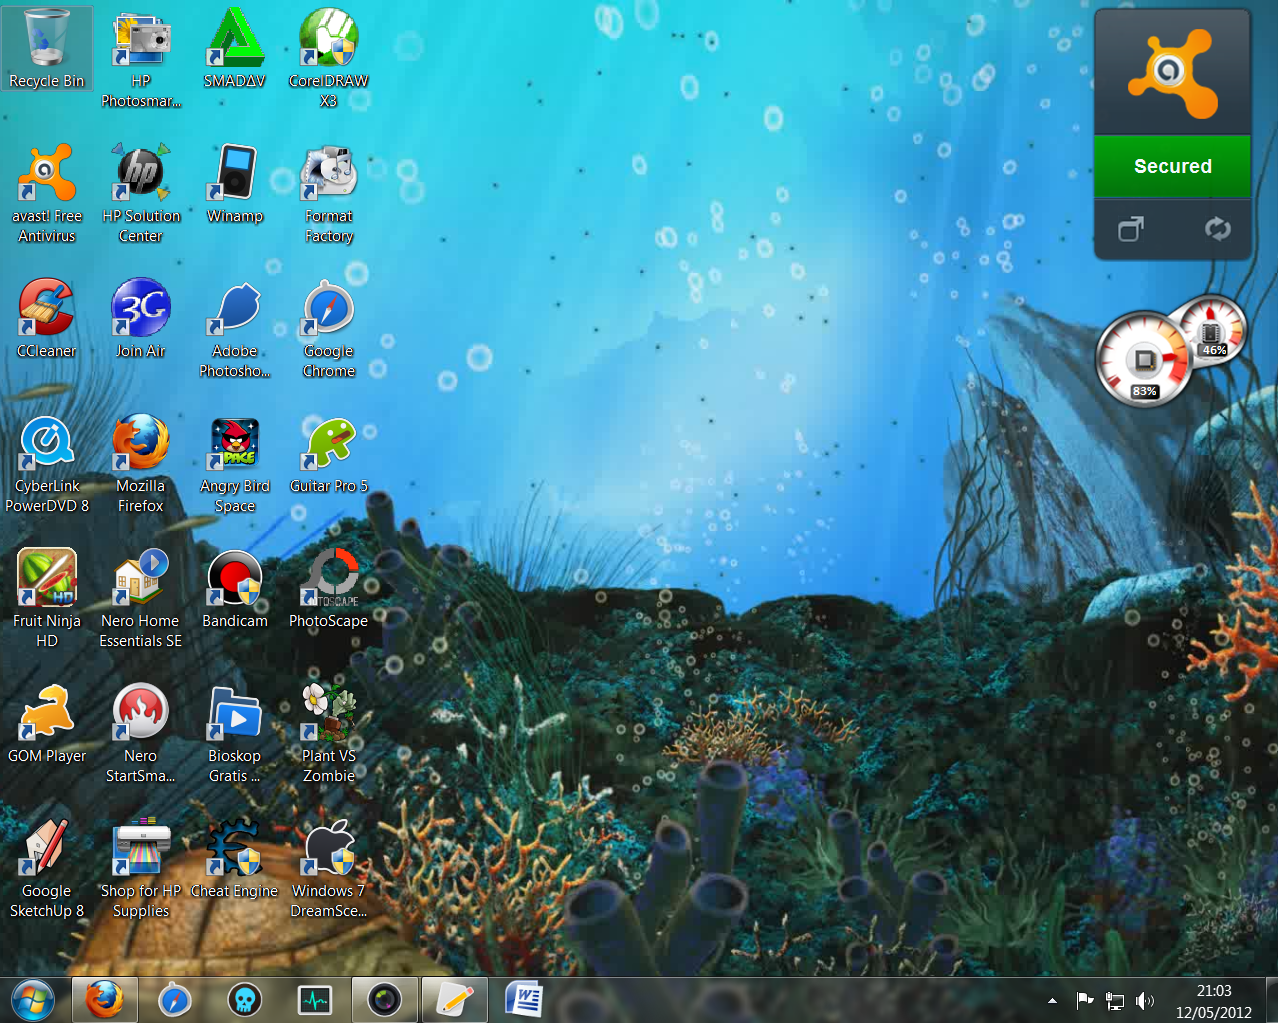
Task: Show hidden icons in system tray
Action: coord(1052,1000)
